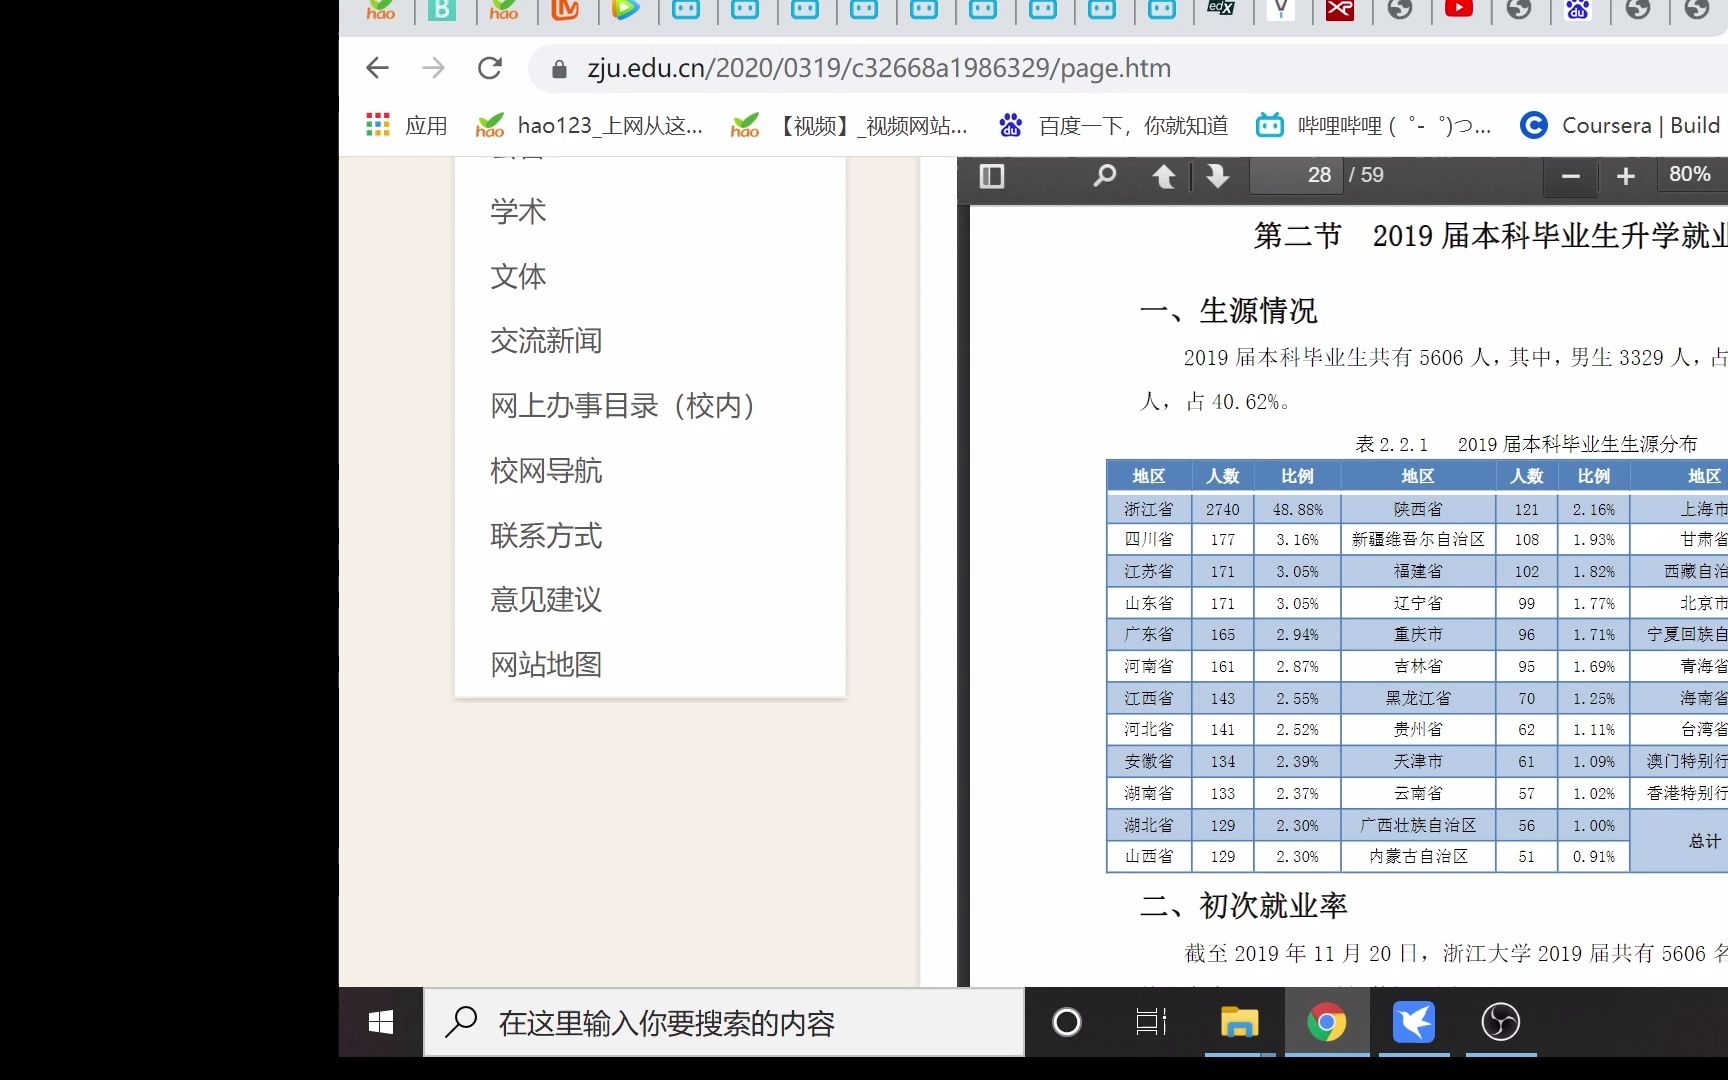Click the 一、生源情况 heading
Screen dimensions: 1728x1080
tap(1229, 311)
